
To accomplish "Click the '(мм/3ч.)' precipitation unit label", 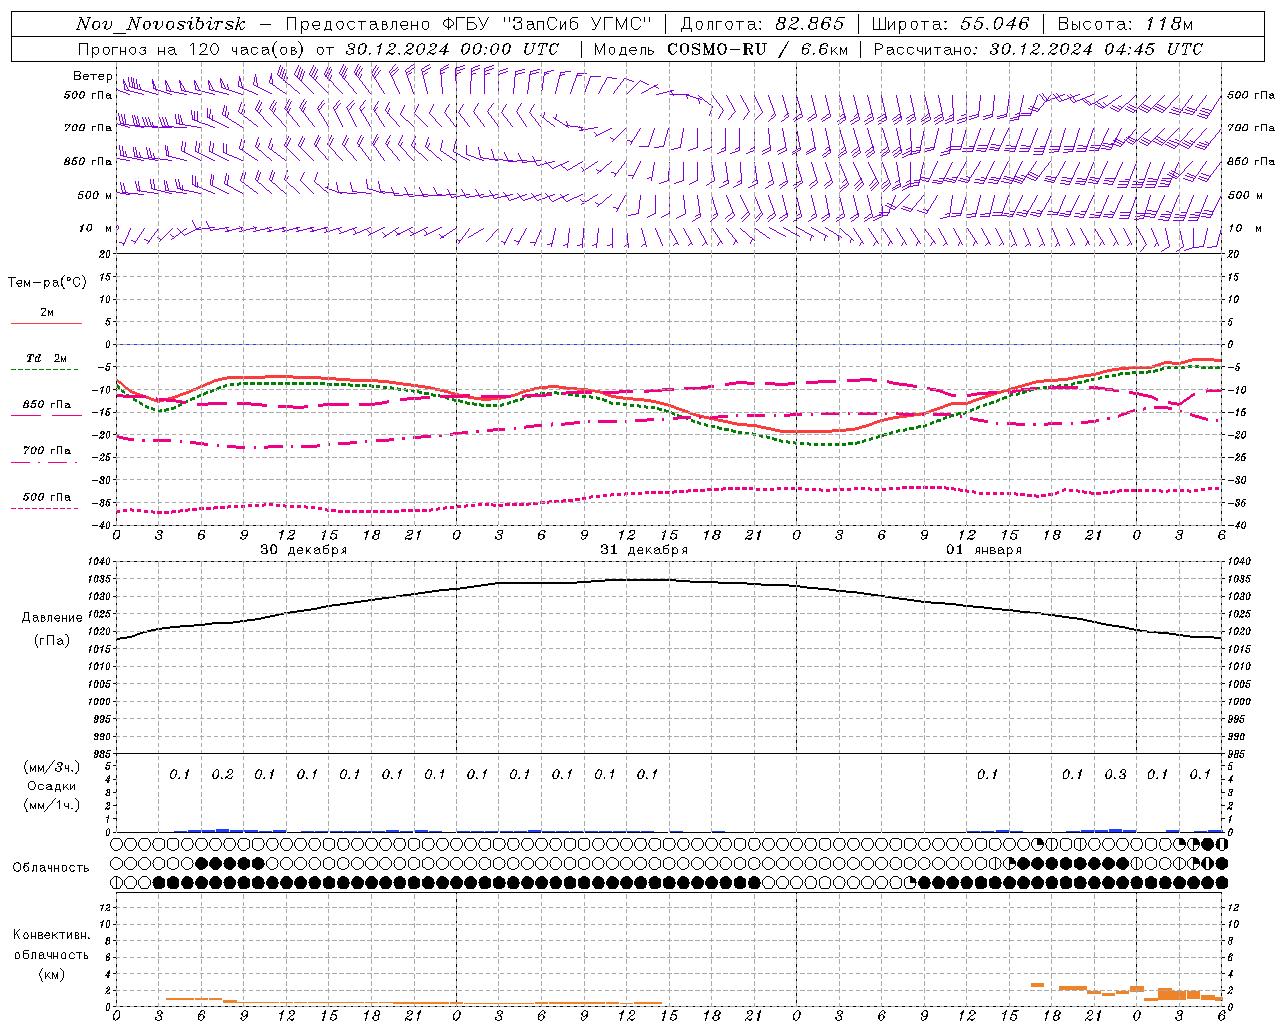I will tap(52, 767).
